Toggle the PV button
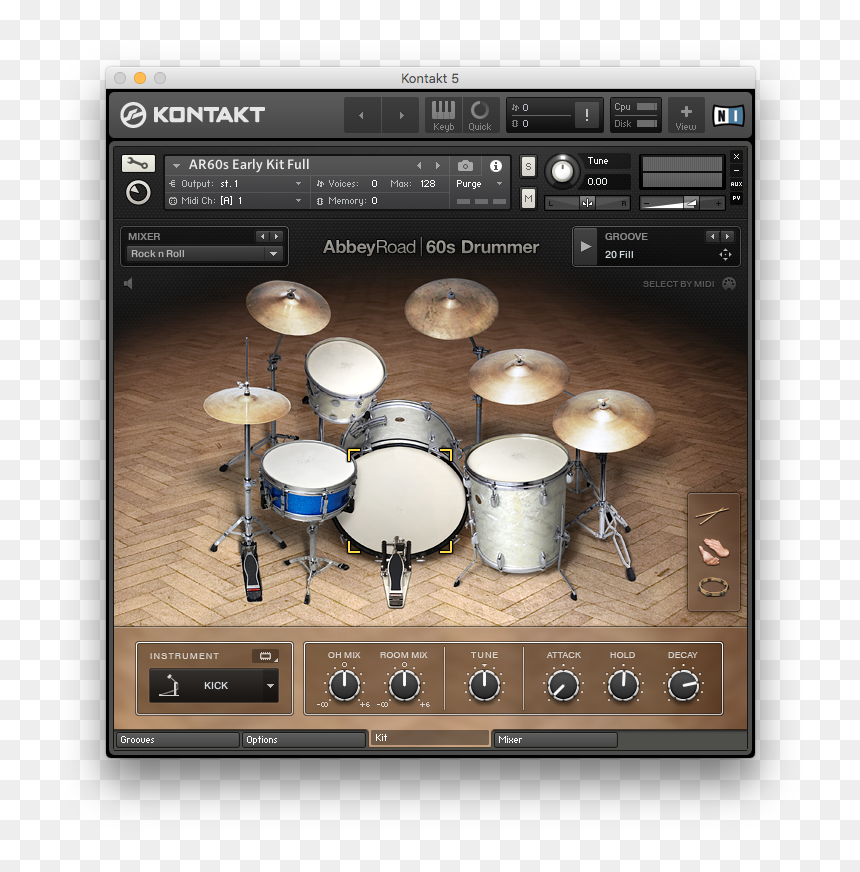Image resolution: width=860 pixels, height=872 pixels. click(x=736, y=198)
